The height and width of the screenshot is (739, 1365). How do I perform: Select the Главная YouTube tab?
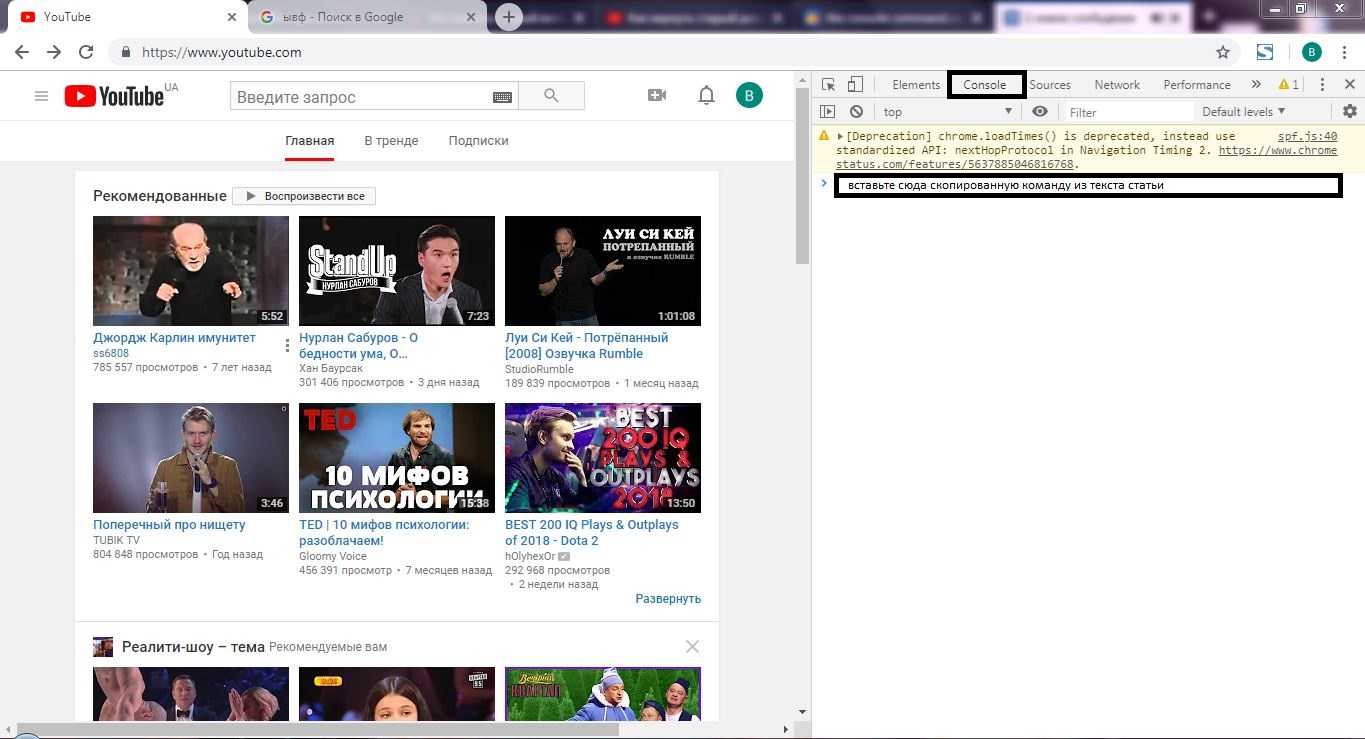coord(310,141)
